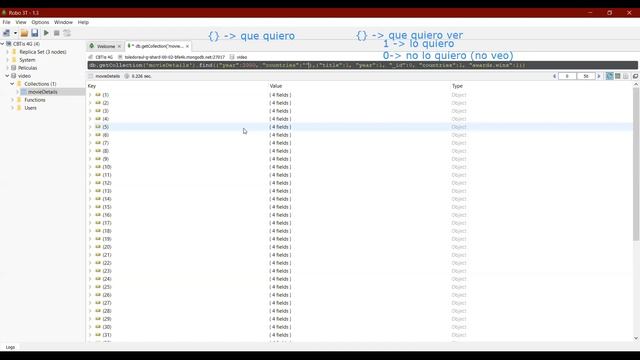Click the { 4 fields } value in row (15)
This screenshot has height=360, width=640.
pos(280,207)
